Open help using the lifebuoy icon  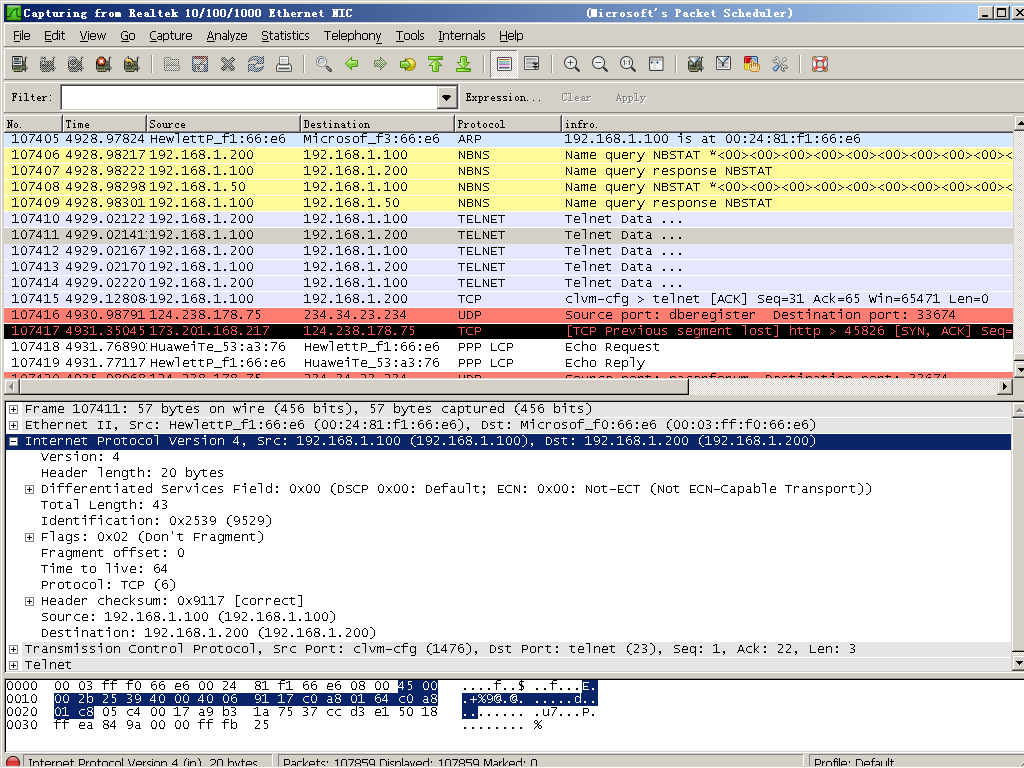click(x=820, y=64)
